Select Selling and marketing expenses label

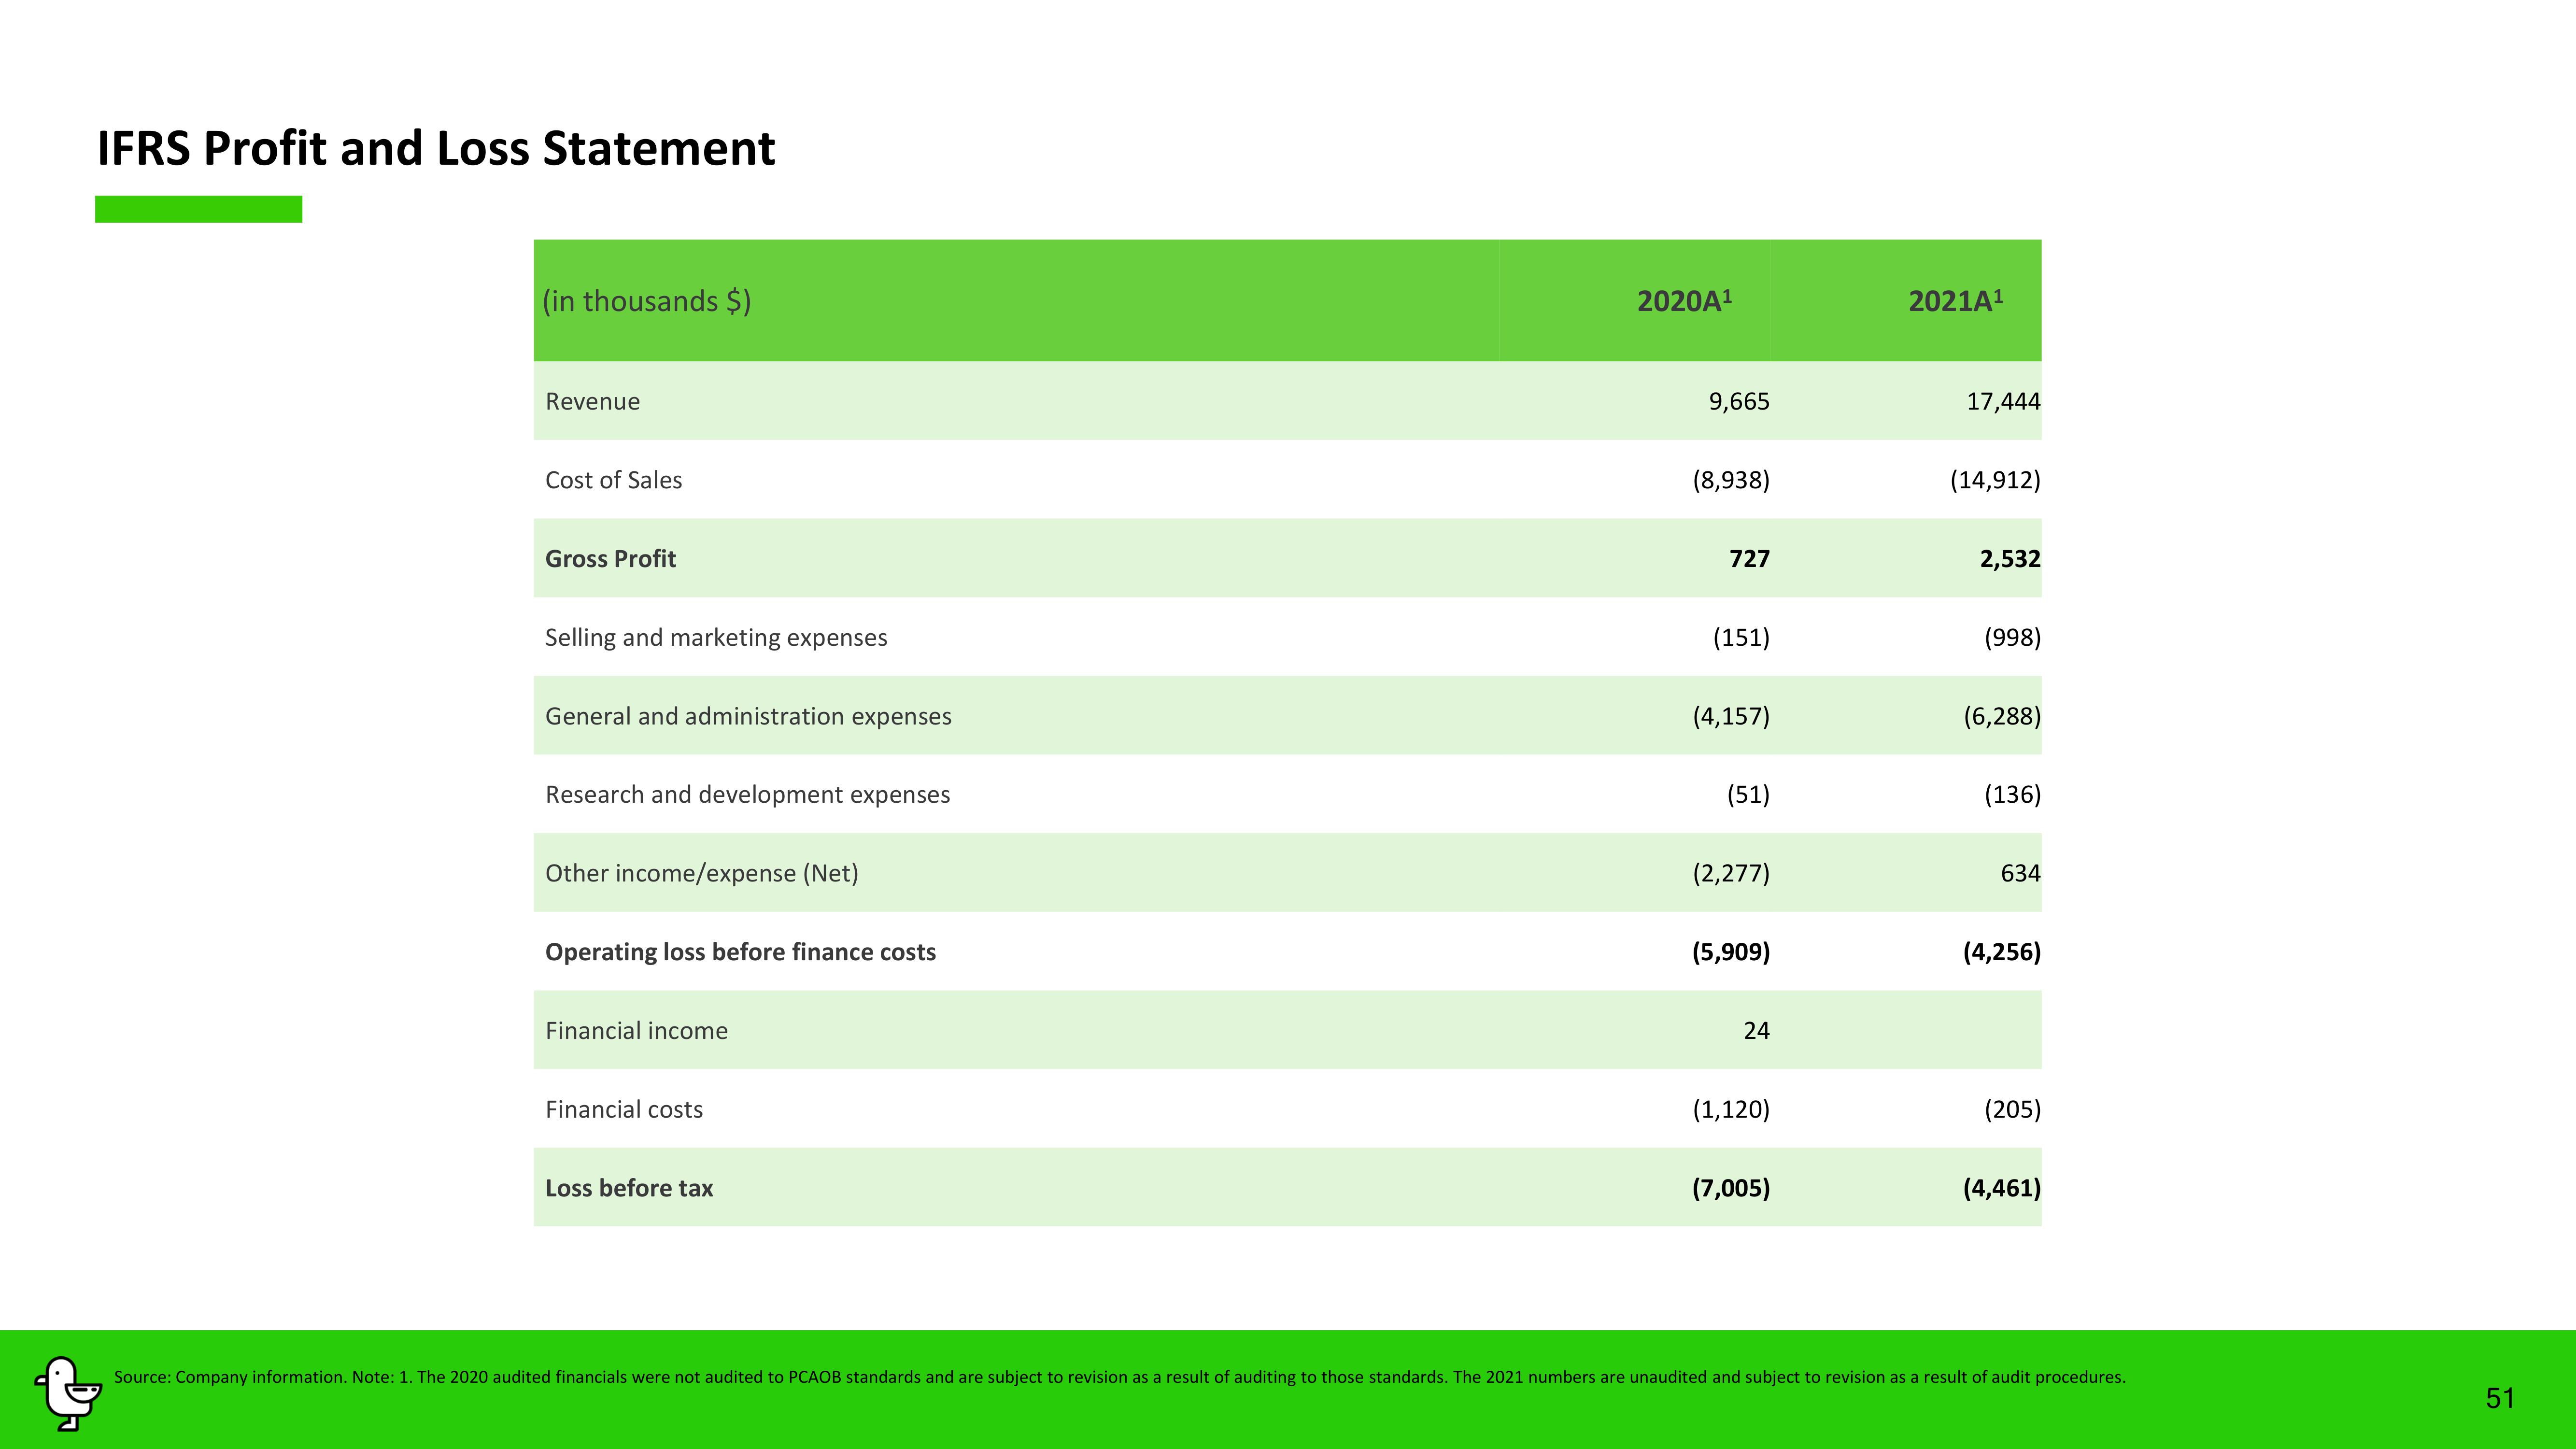point(716,638)
